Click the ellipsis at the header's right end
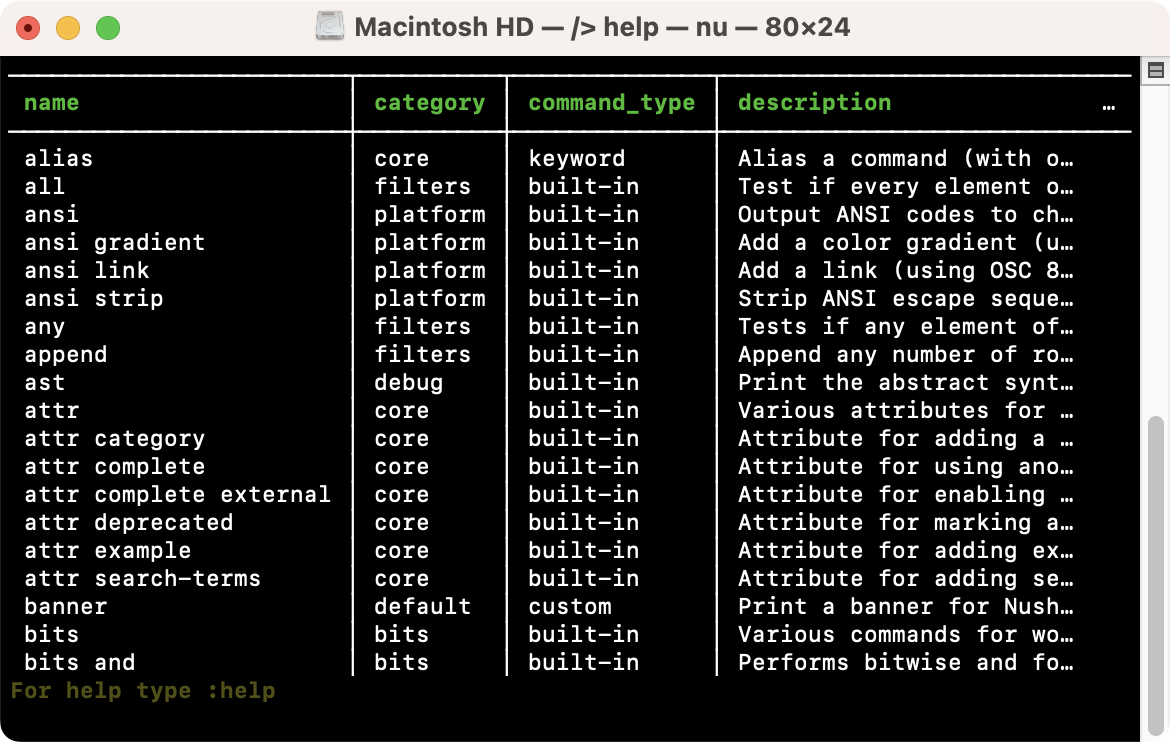This screenshot has width=1170, height=742. [1108, 105]
